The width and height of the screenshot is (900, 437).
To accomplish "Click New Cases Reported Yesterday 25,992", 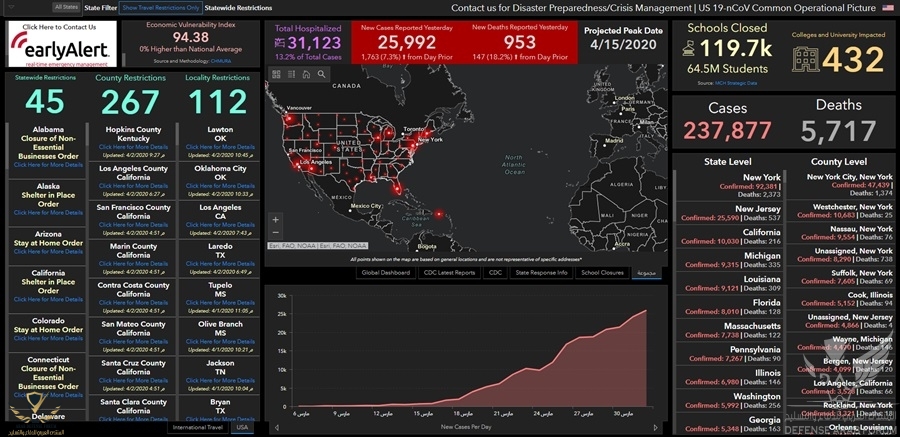I will pyautogui.click(x=406, y=42).
